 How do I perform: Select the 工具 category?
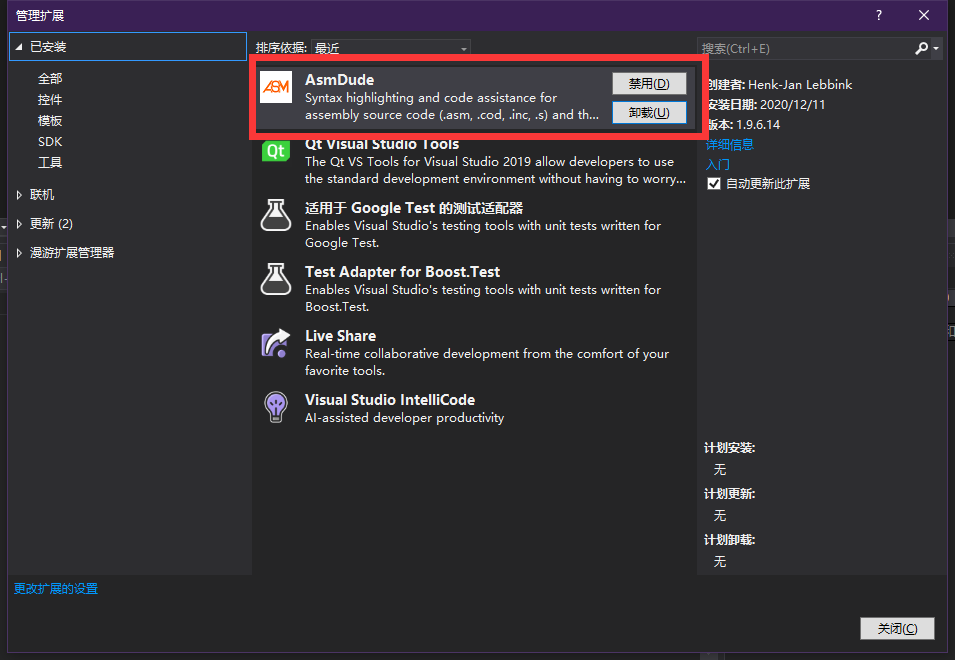pos(48,162)
